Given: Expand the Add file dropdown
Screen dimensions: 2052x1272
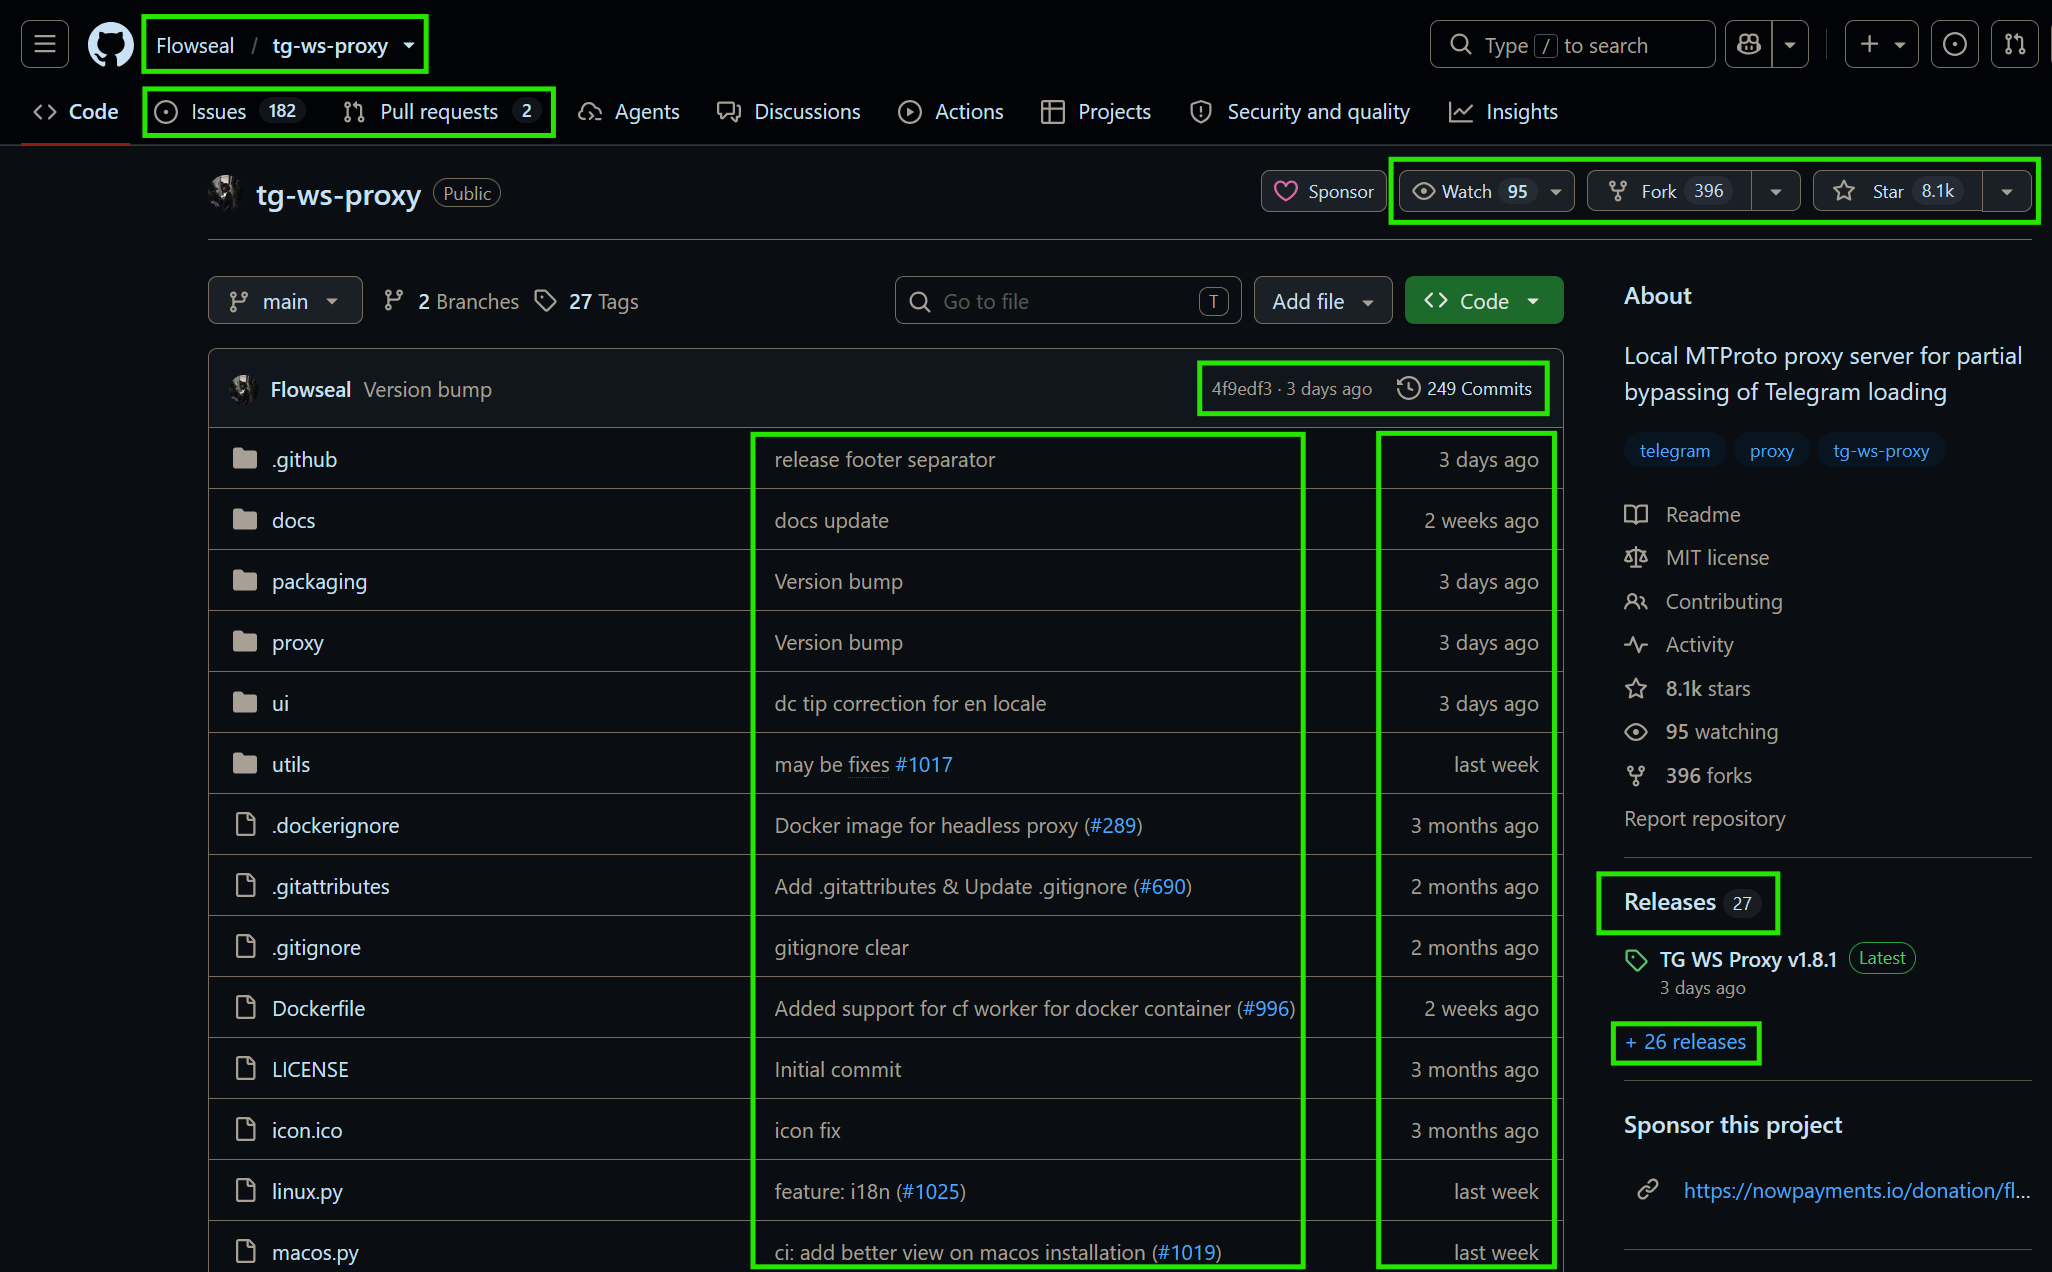Looking at the screenshot, I should [x=1323, y=301].
